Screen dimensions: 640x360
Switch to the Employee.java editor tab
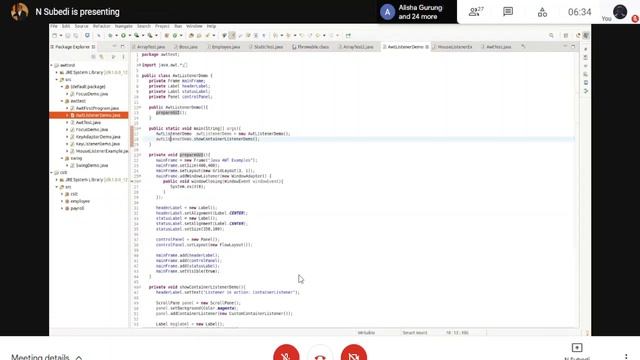(224, 47)
